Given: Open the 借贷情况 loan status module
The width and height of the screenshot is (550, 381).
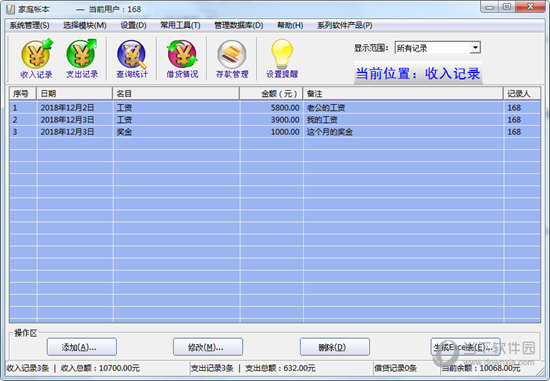Looking at the screenshot, I should pyautogui.click(x=182, y=59).
